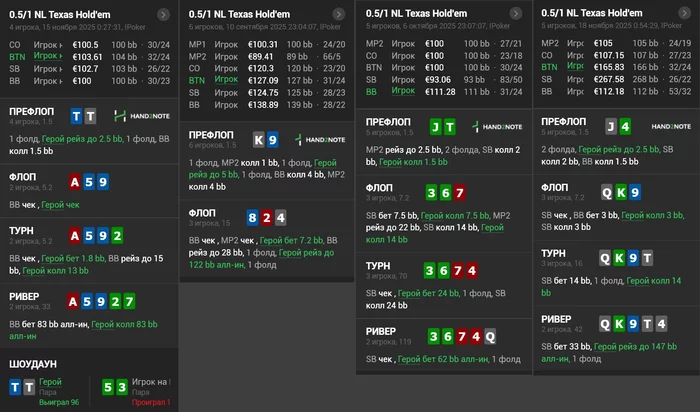Open BB Игрок link with €111.28 stack
Viewport: 700px width, 412px height.
pyautogui.click(x=403, y=91)
